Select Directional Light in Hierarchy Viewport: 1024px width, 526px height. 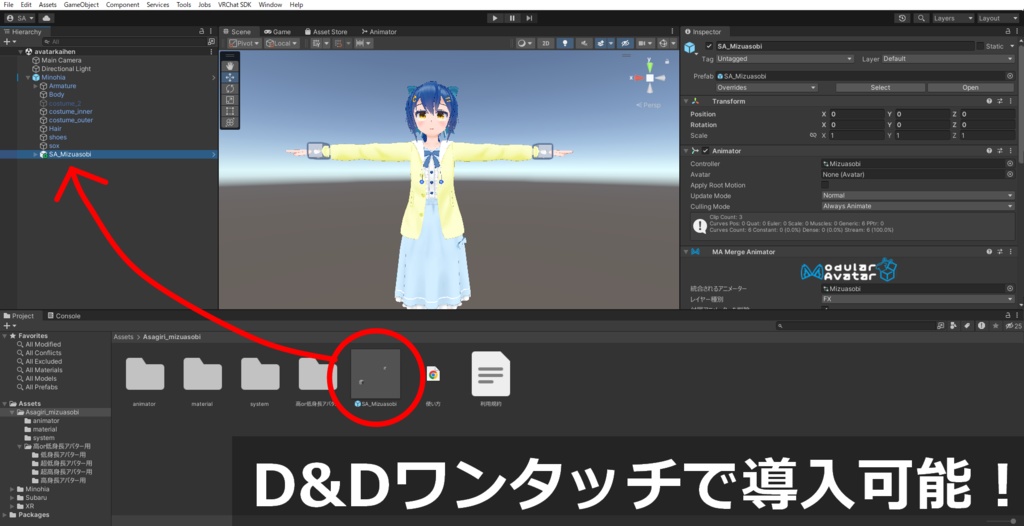pyautogui.click(x=66, y=69)
